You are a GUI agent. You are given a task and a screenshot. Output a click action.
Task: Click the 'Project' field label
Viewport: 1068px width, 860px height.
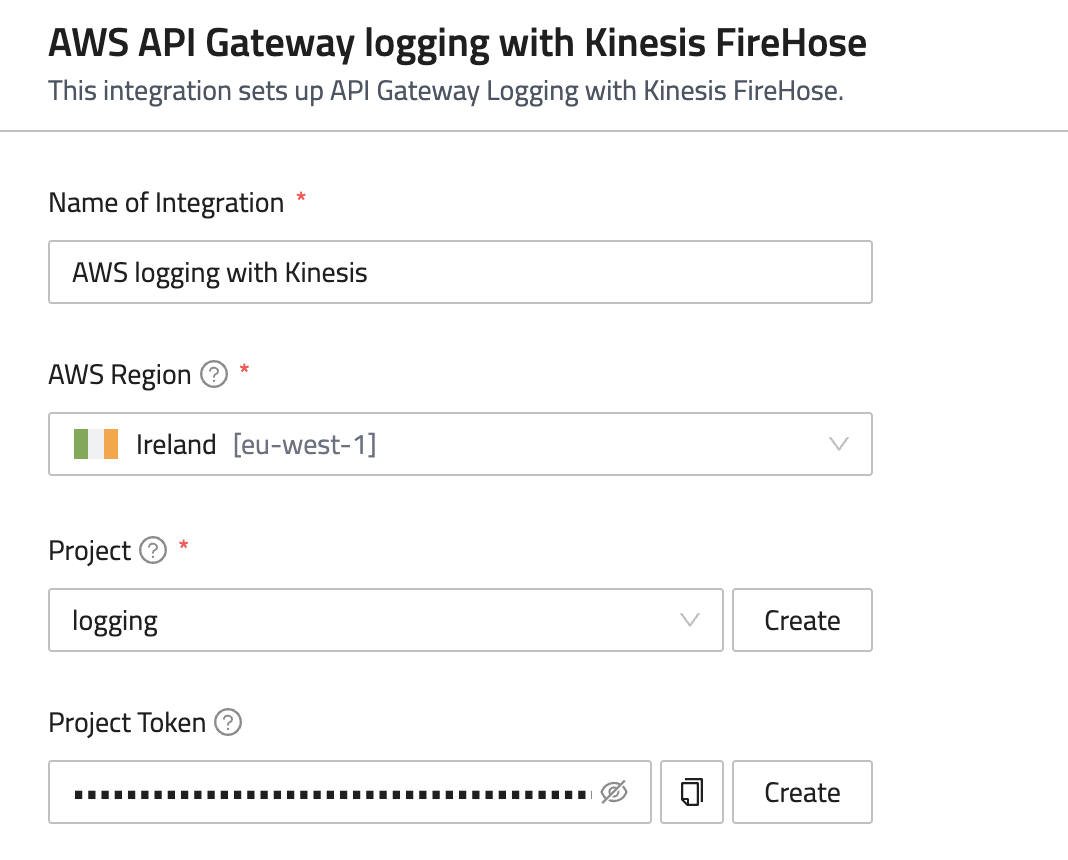pyautogui.click(x=90, y=551)
